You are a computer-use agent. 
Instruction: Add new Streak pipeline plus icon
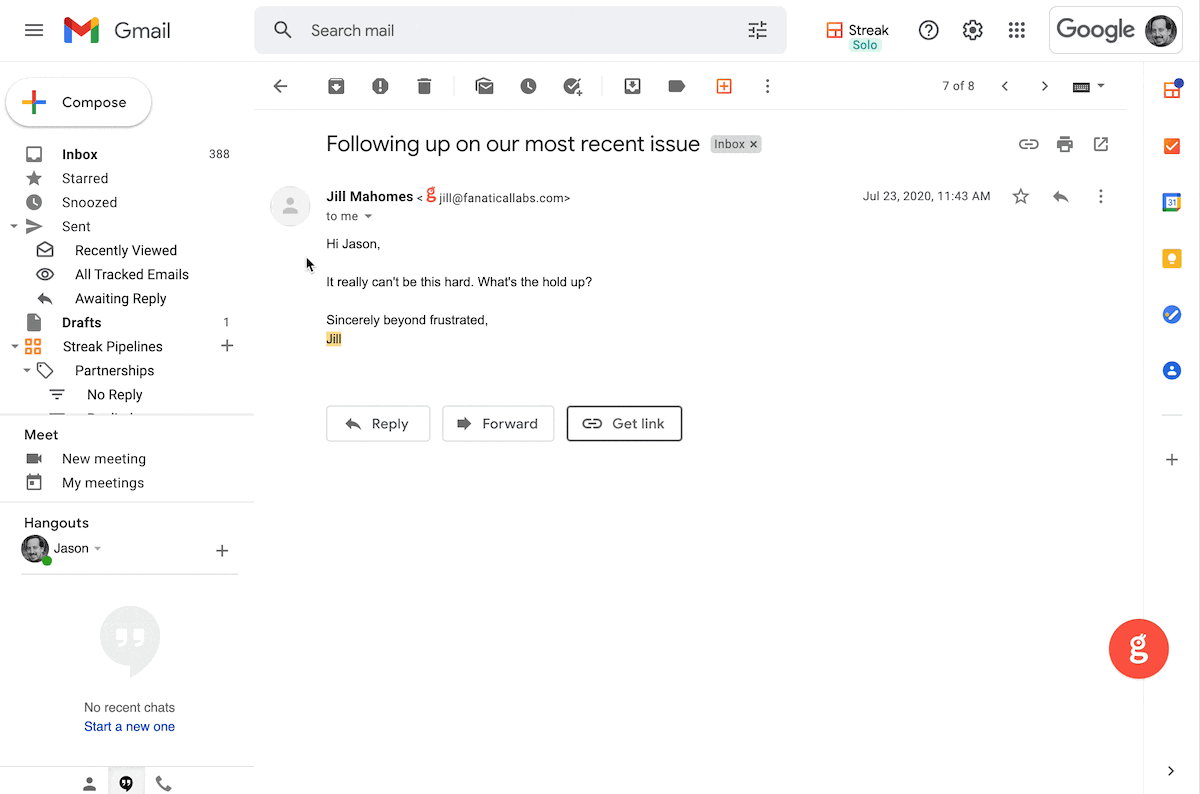[x=227, y=346]
